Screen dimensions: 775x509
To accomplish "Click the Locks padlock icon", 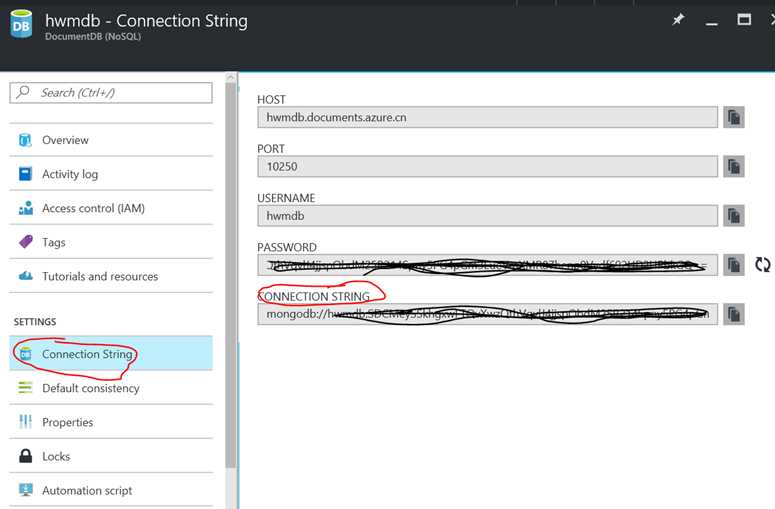I will click(x=25, y=456).
